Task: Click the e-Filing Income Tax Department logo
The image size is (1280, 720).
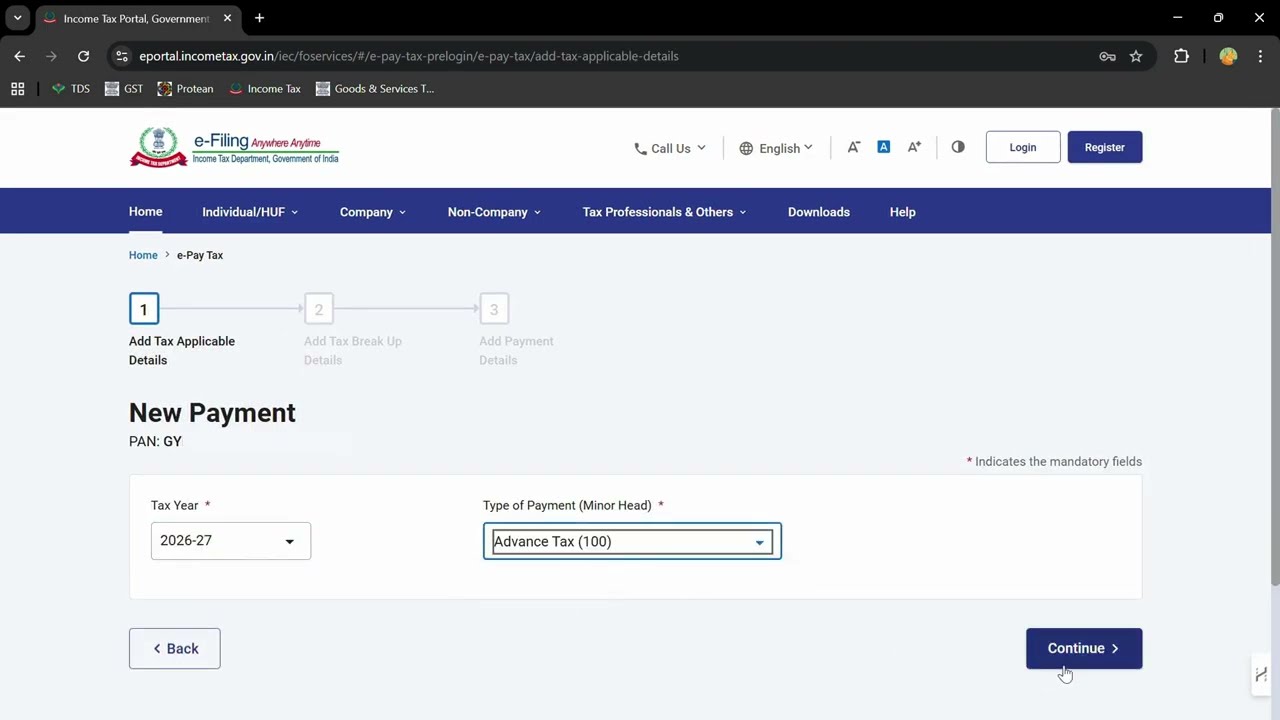Action: point(234,147)
